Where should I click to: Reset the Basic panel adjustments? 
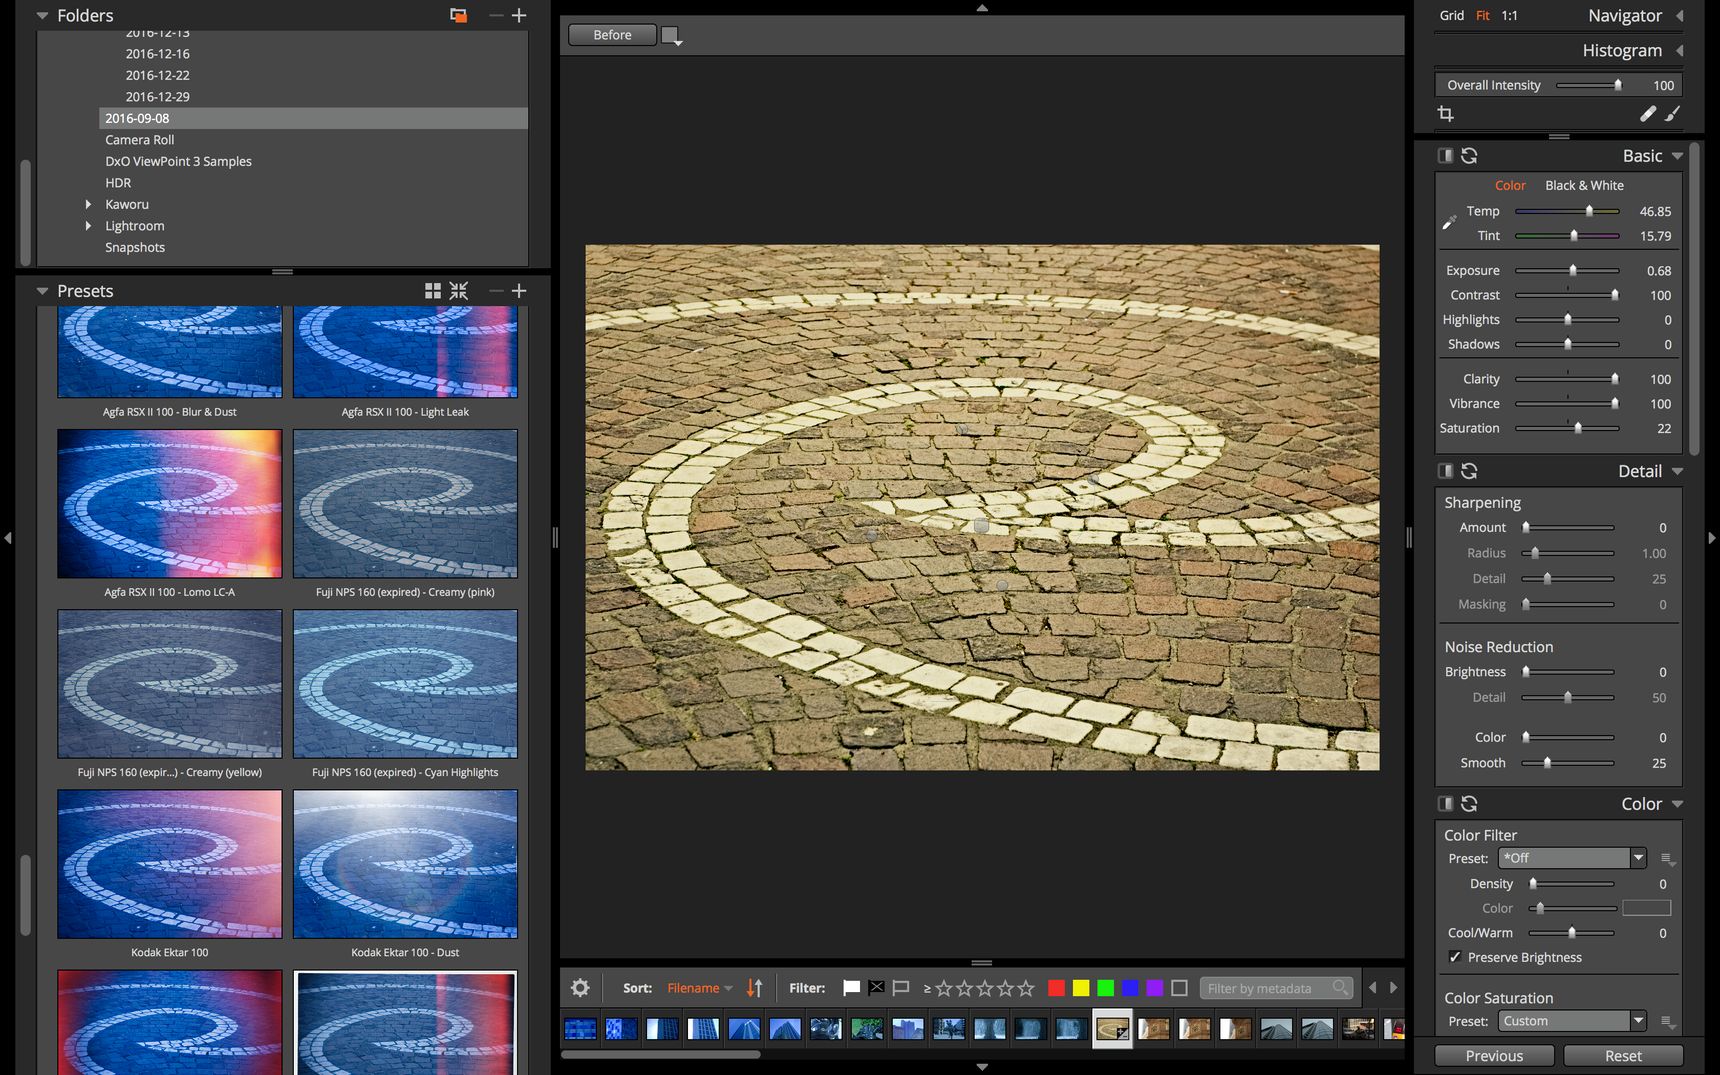pyautogui.click(x=1469, y=156)
